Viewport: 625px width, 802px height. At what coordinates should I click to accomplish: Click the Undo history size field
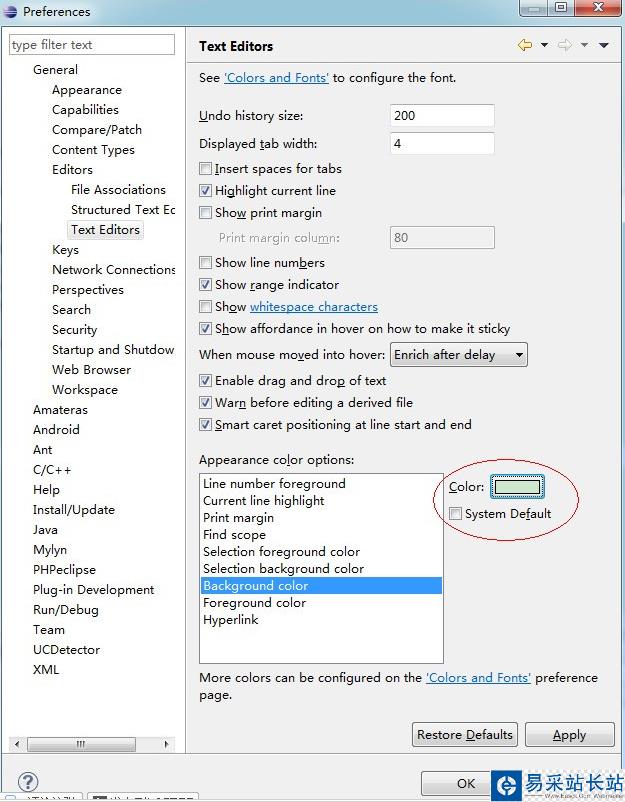(441, 116)
